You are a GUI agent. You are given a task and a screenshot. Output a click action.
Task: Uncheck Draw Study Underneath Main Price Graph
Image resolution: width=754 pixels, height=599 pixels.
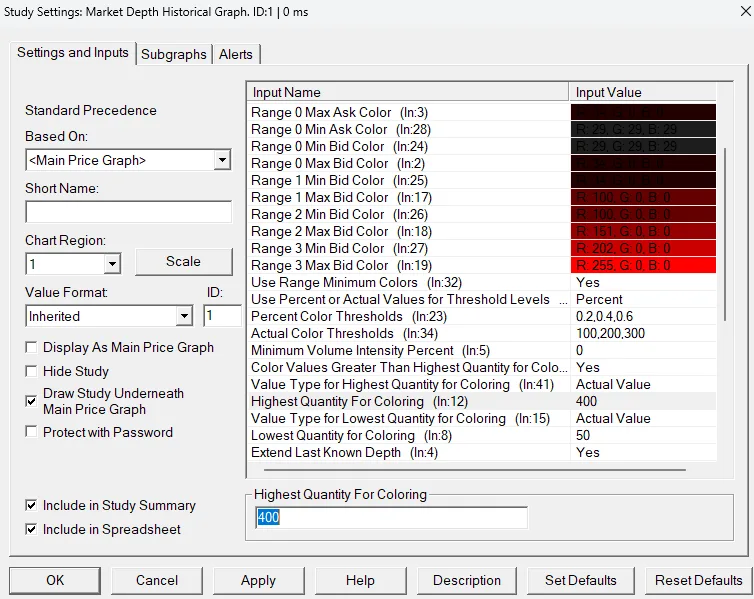coord(31,401)
